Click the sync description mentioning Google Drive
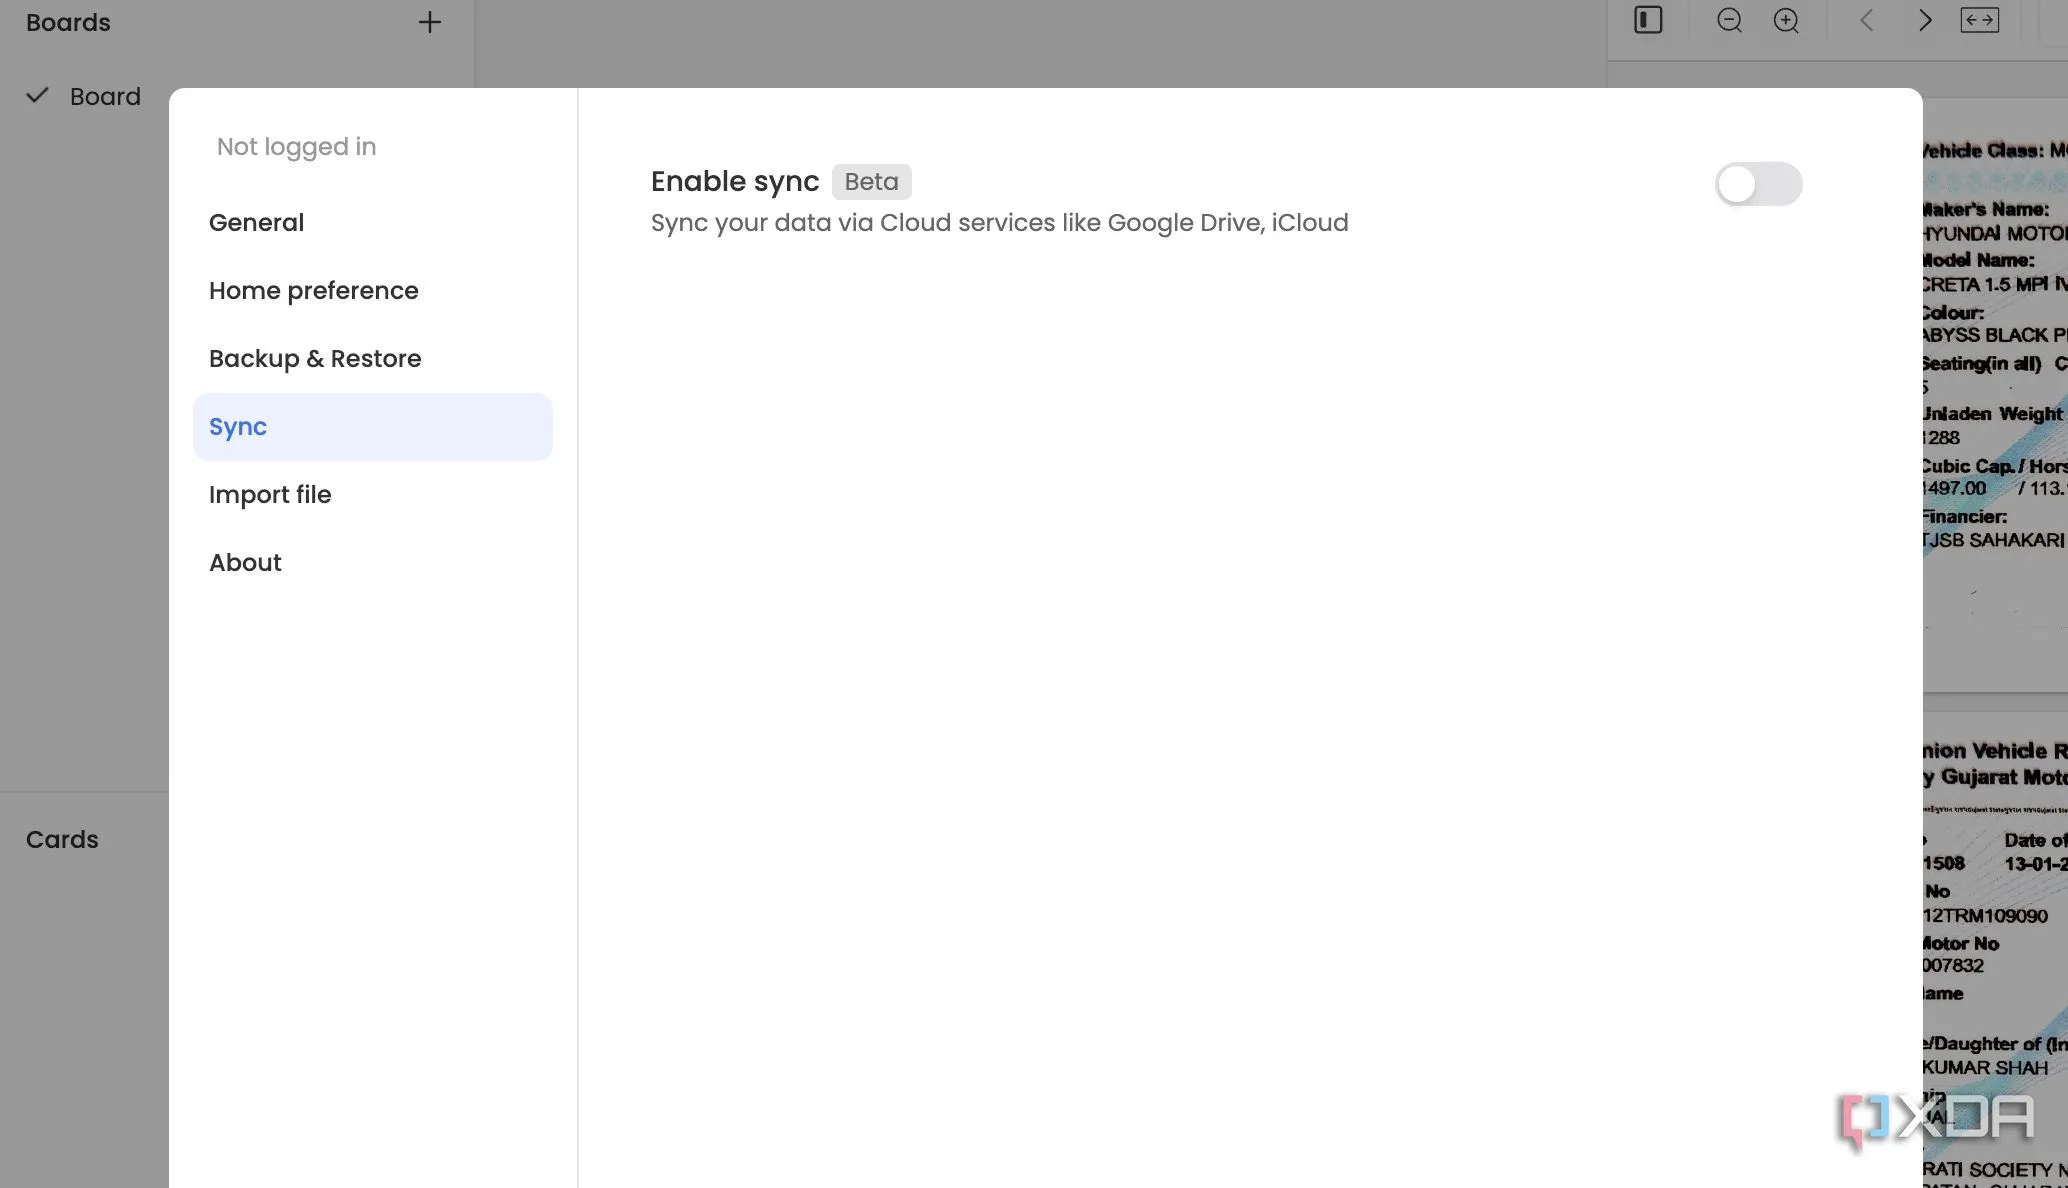This screenshot has height=1188, width=2068. (999, 223)
